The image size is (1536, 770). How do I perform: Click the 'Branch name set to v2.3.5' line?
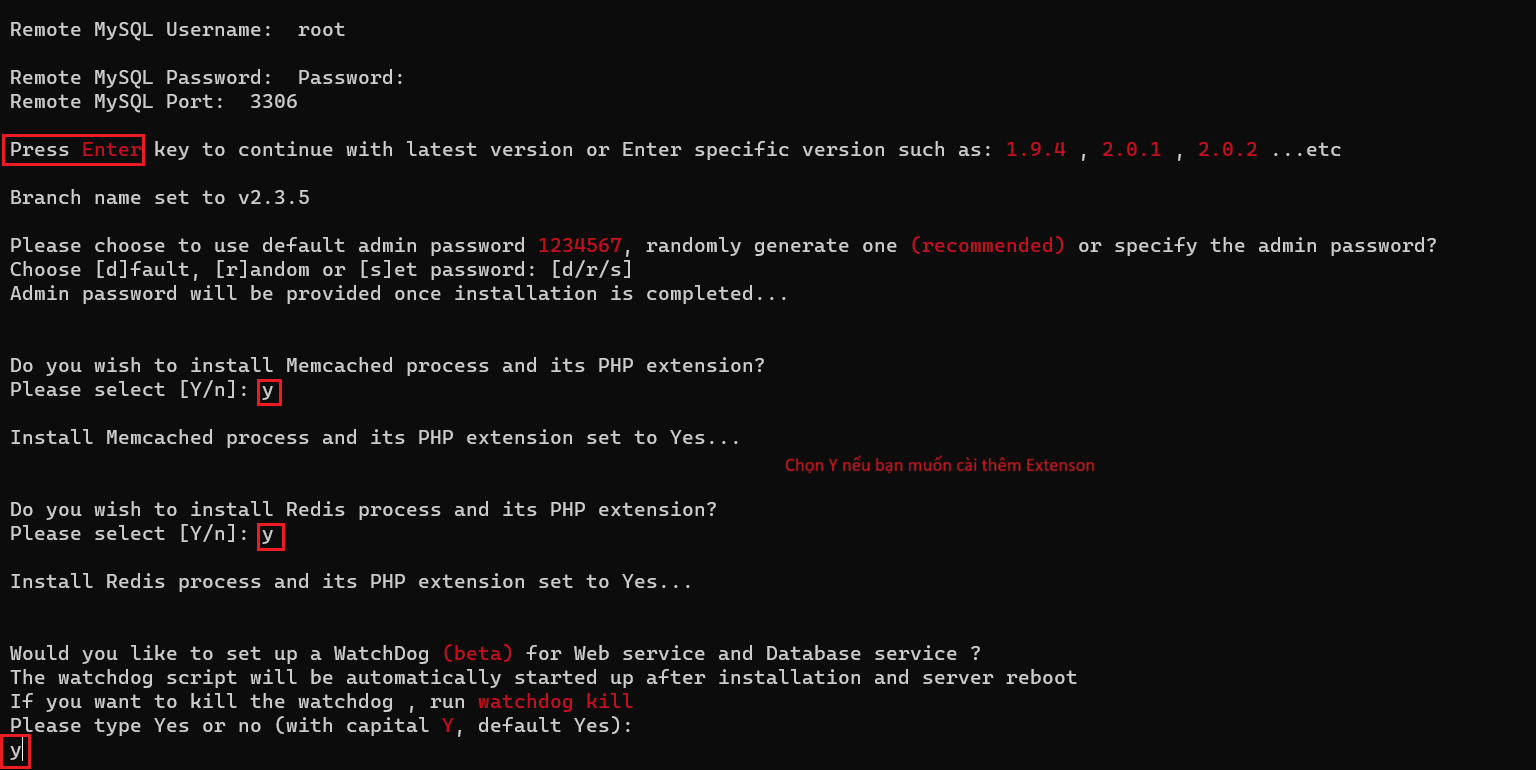160,198
